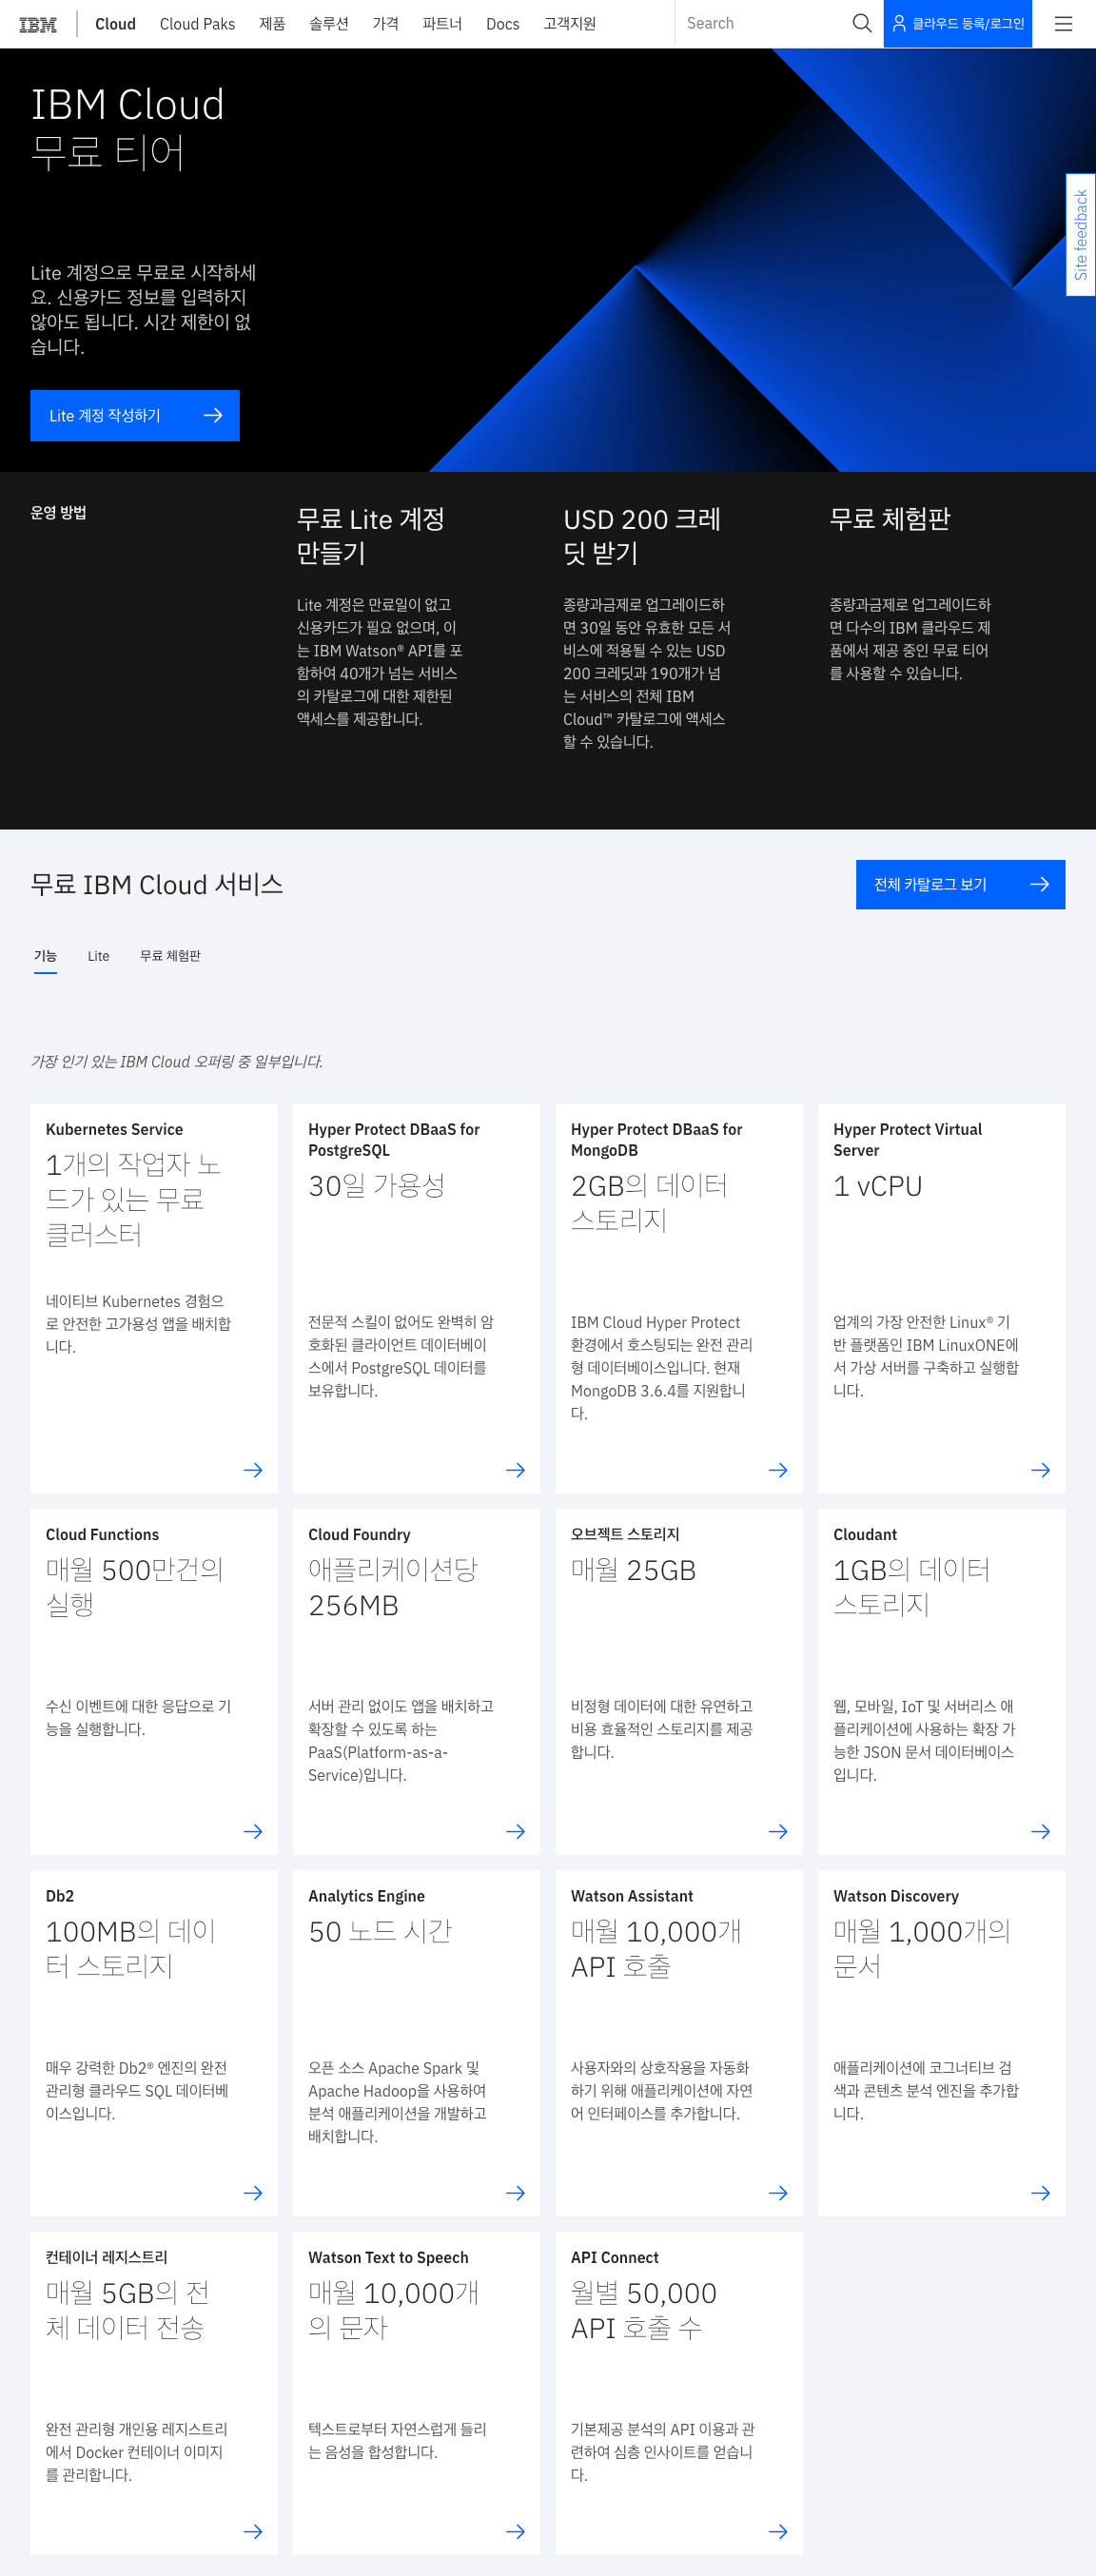Screen dimensions: 1096x2576
Task: Open the Analytics Engine card title
Action: coord(366,1896)
